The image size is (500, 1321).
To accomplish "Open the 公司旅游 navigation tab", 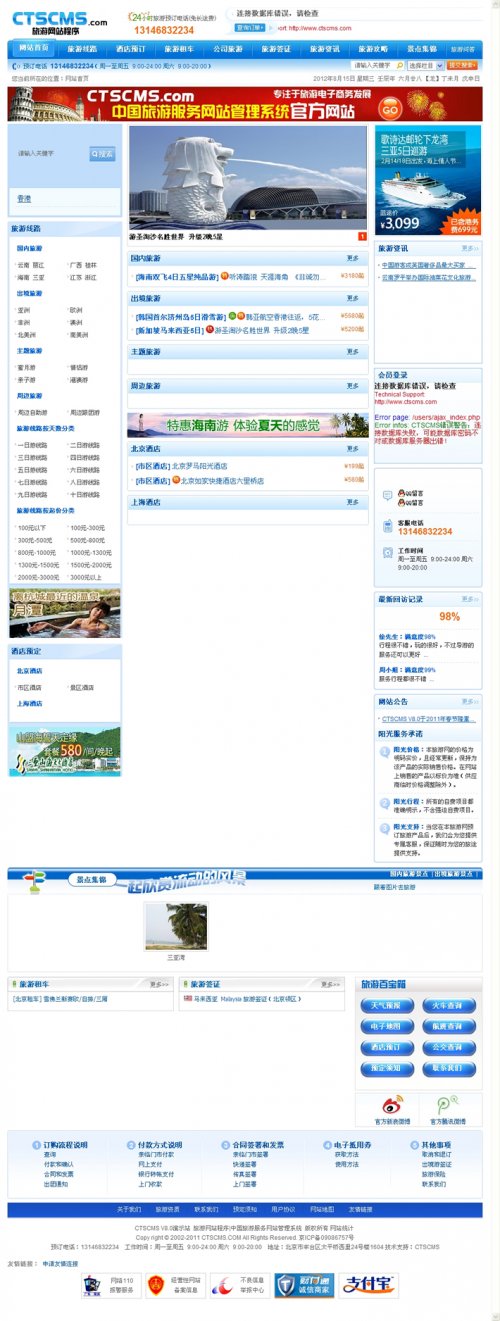I will [228, 48].
